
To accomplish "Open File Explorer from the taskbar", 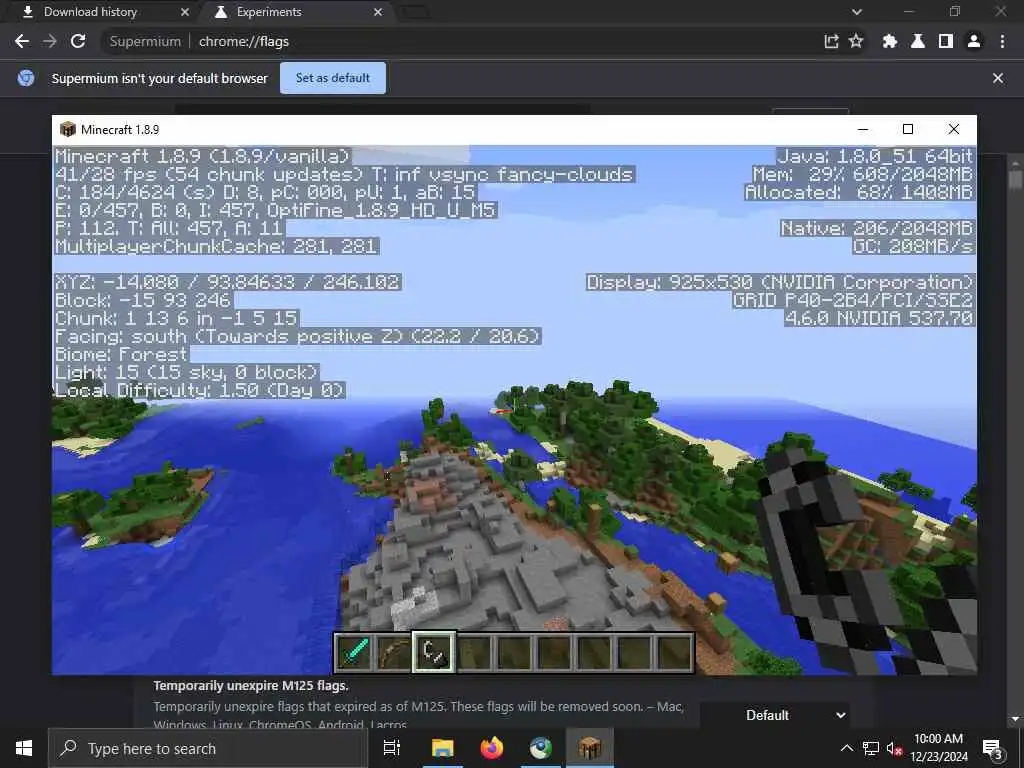I will (443, 748).
